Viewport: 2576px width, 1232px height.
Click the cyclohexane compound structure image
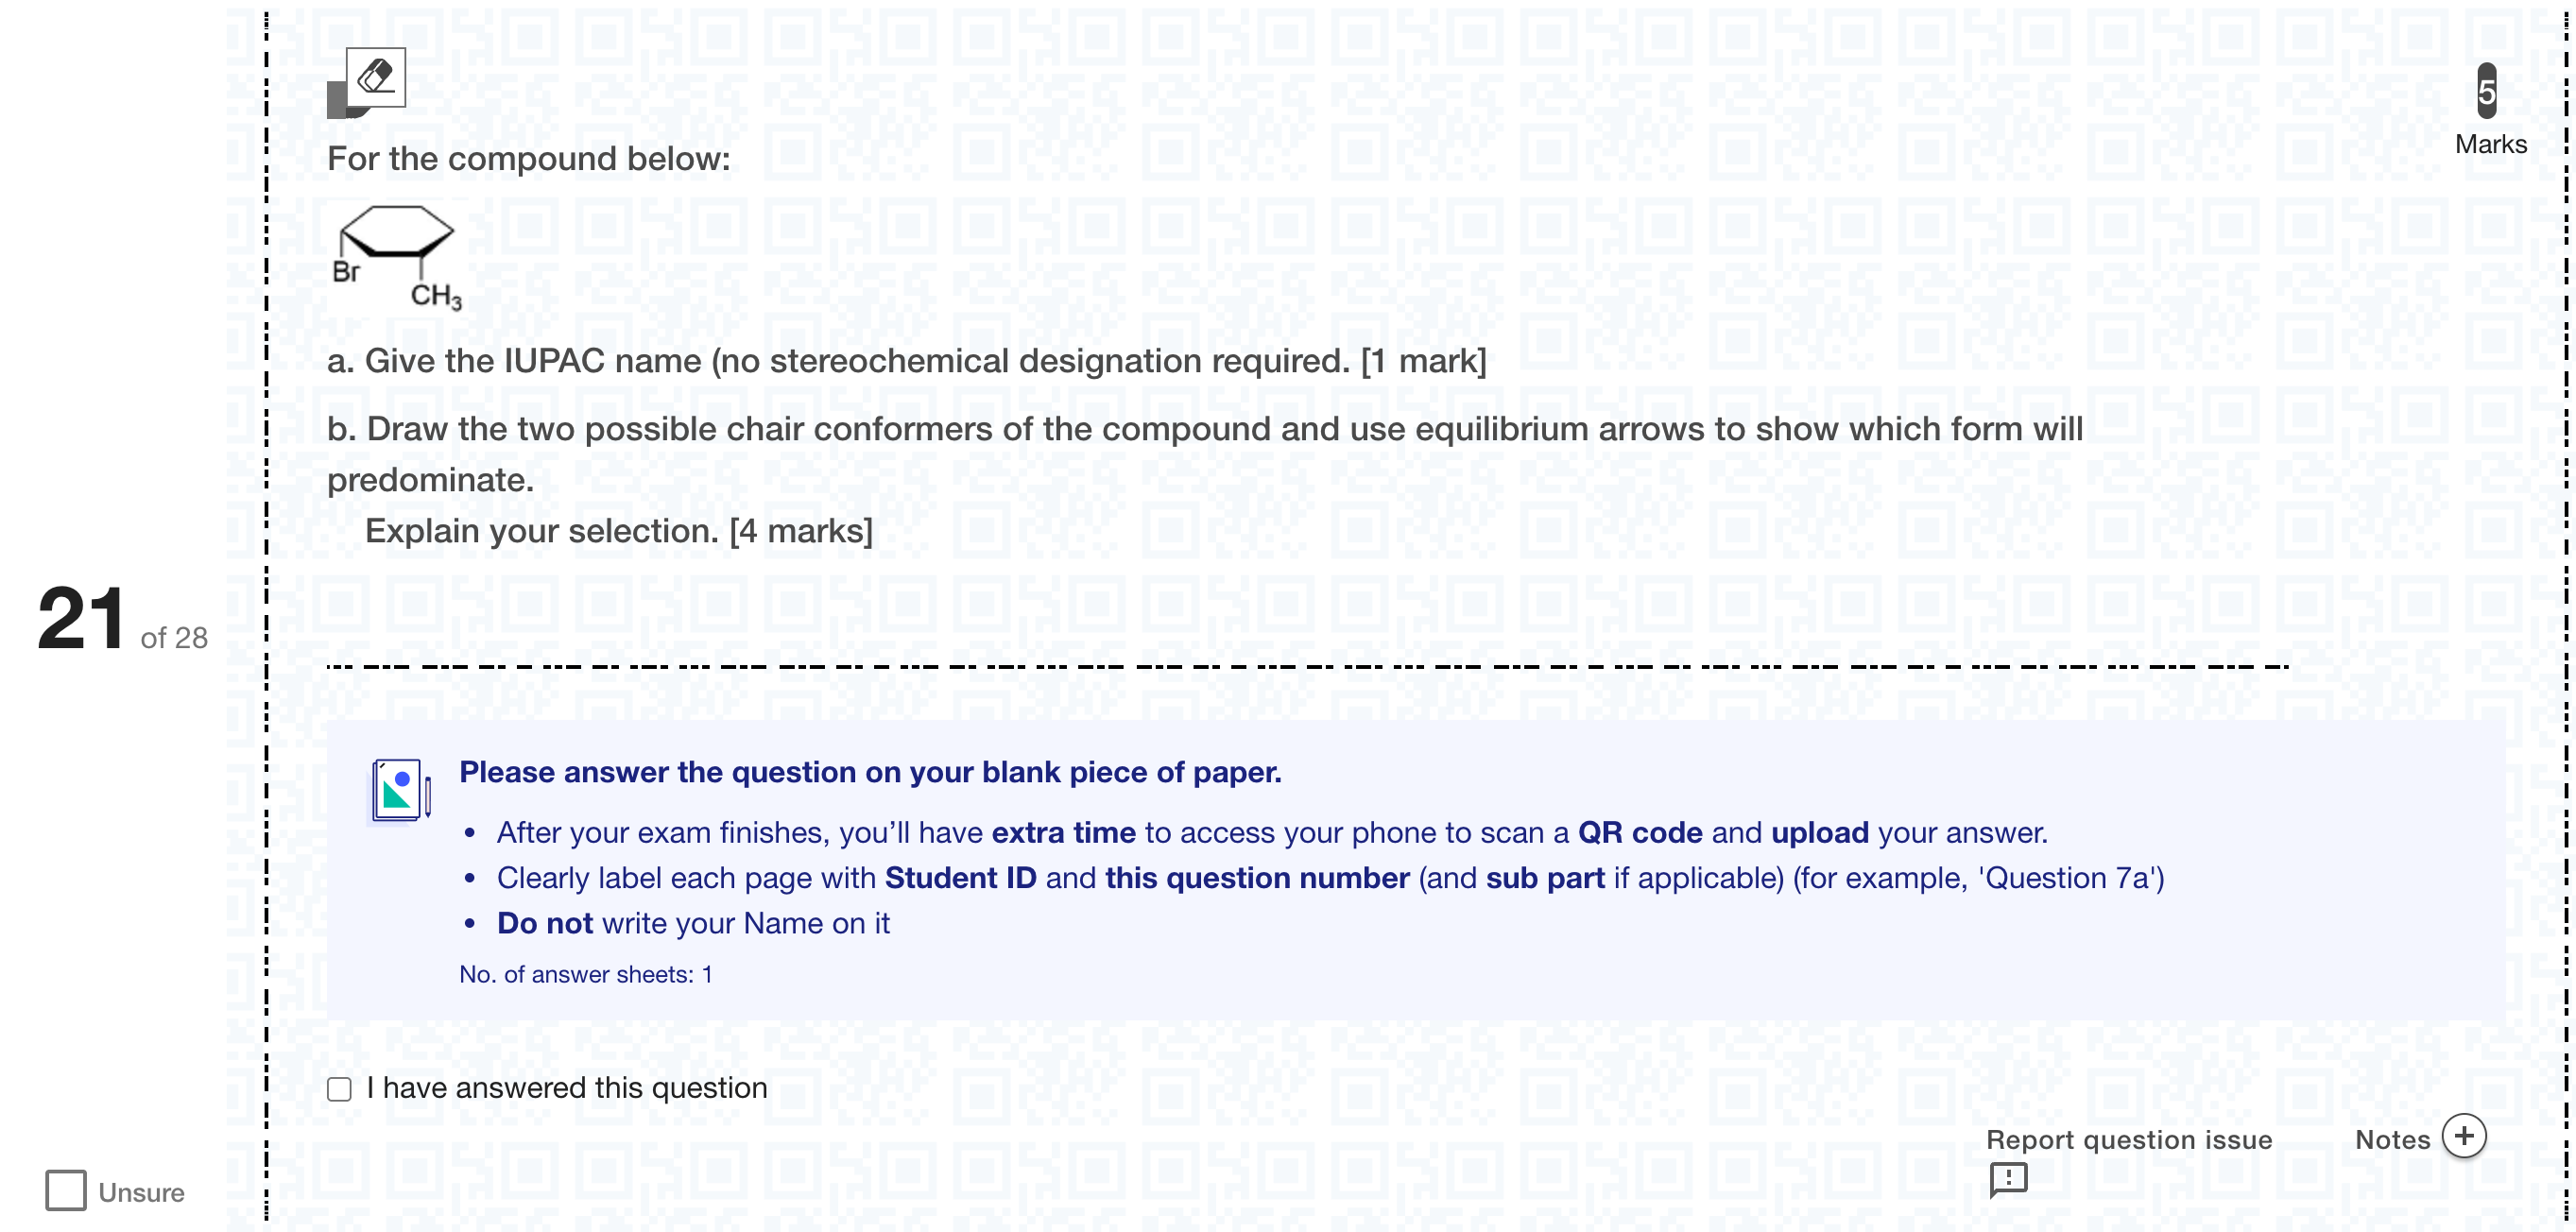(x=397, y=258)
